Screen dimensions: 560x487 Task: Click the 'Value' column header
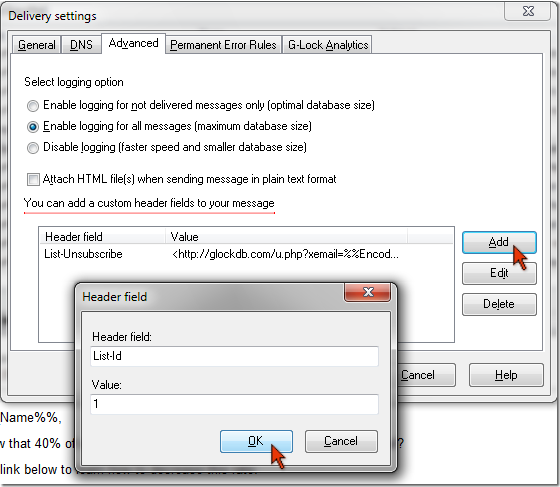pos(286,237)
